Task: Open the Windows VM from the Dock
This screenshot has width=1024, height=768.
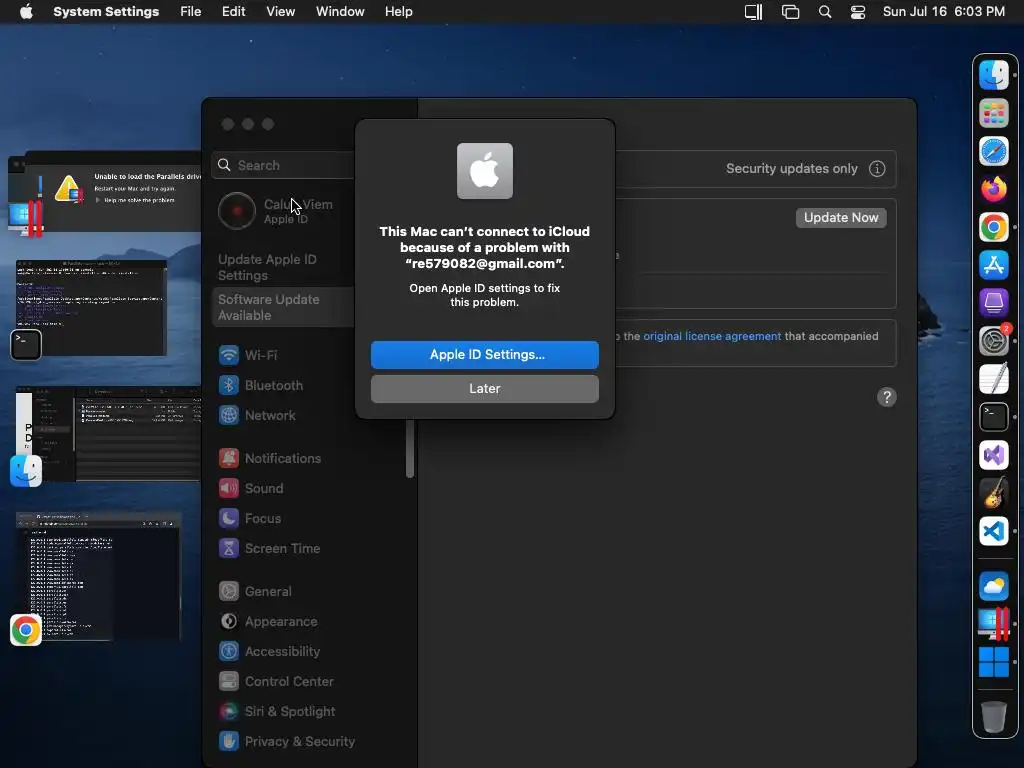Action: coord(994,662)
